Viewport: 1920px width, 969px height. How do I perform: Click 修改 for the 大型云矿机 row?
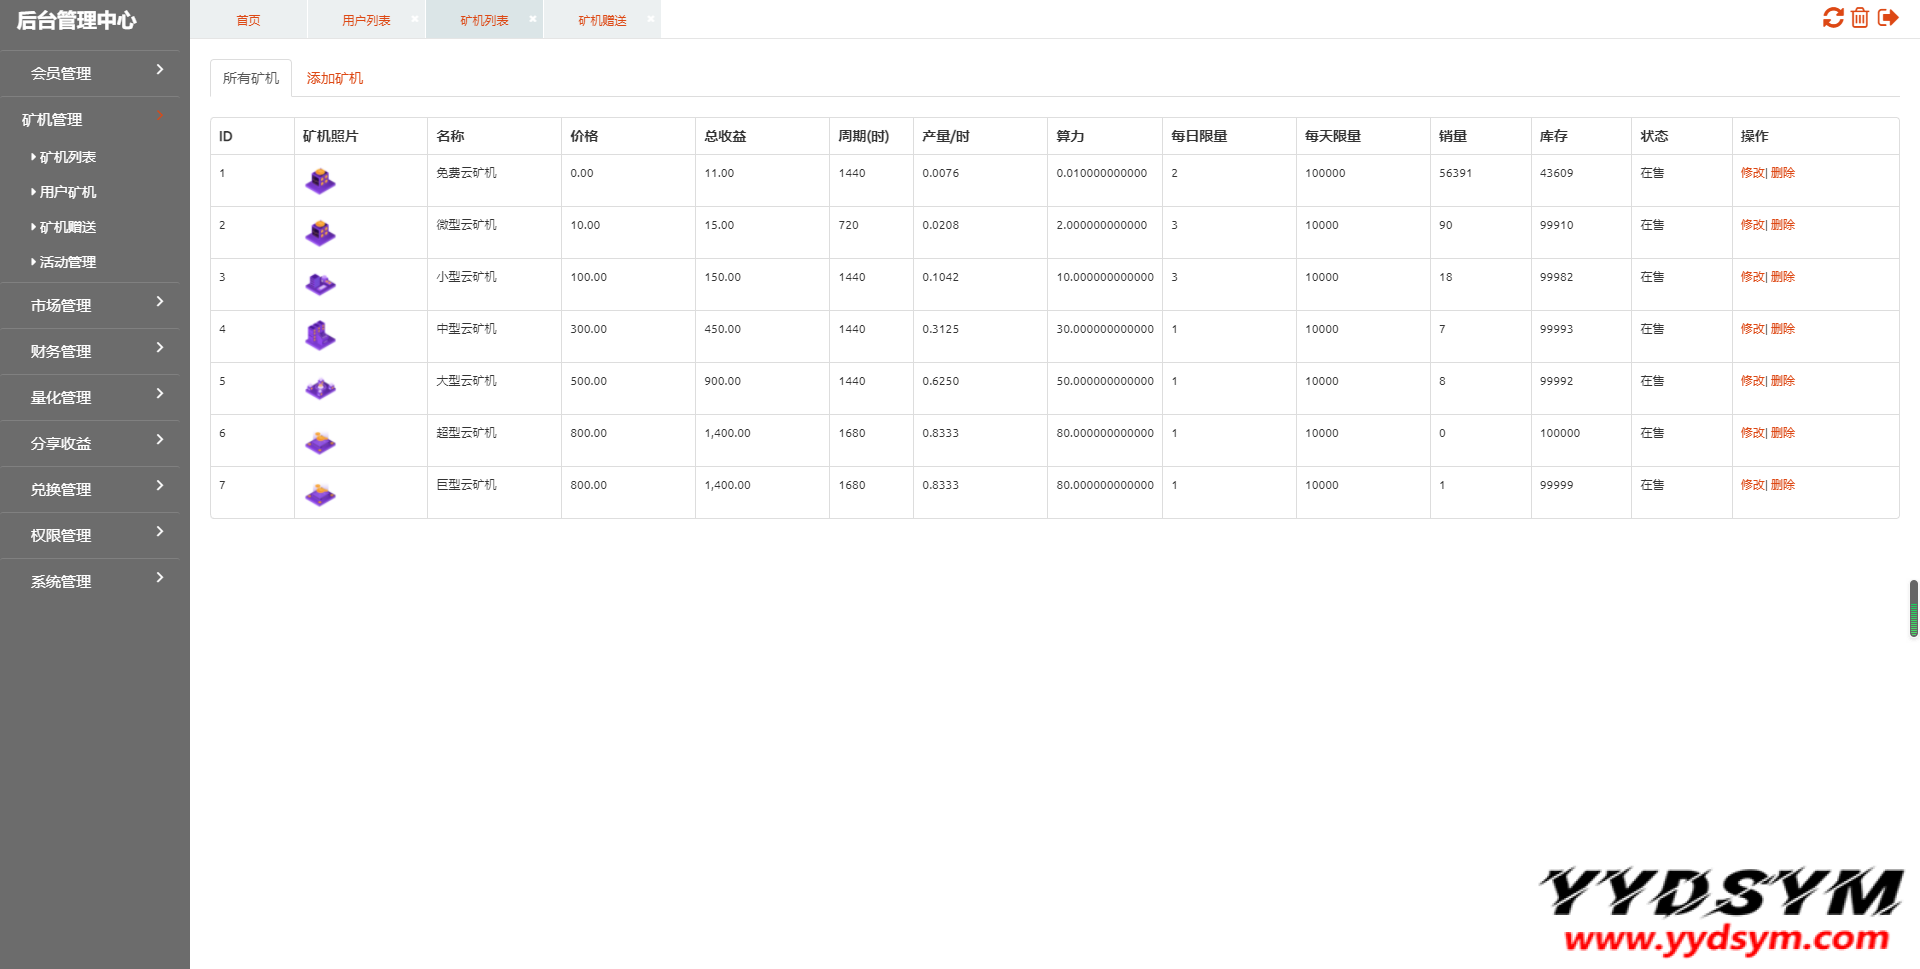coord(1752,381)
